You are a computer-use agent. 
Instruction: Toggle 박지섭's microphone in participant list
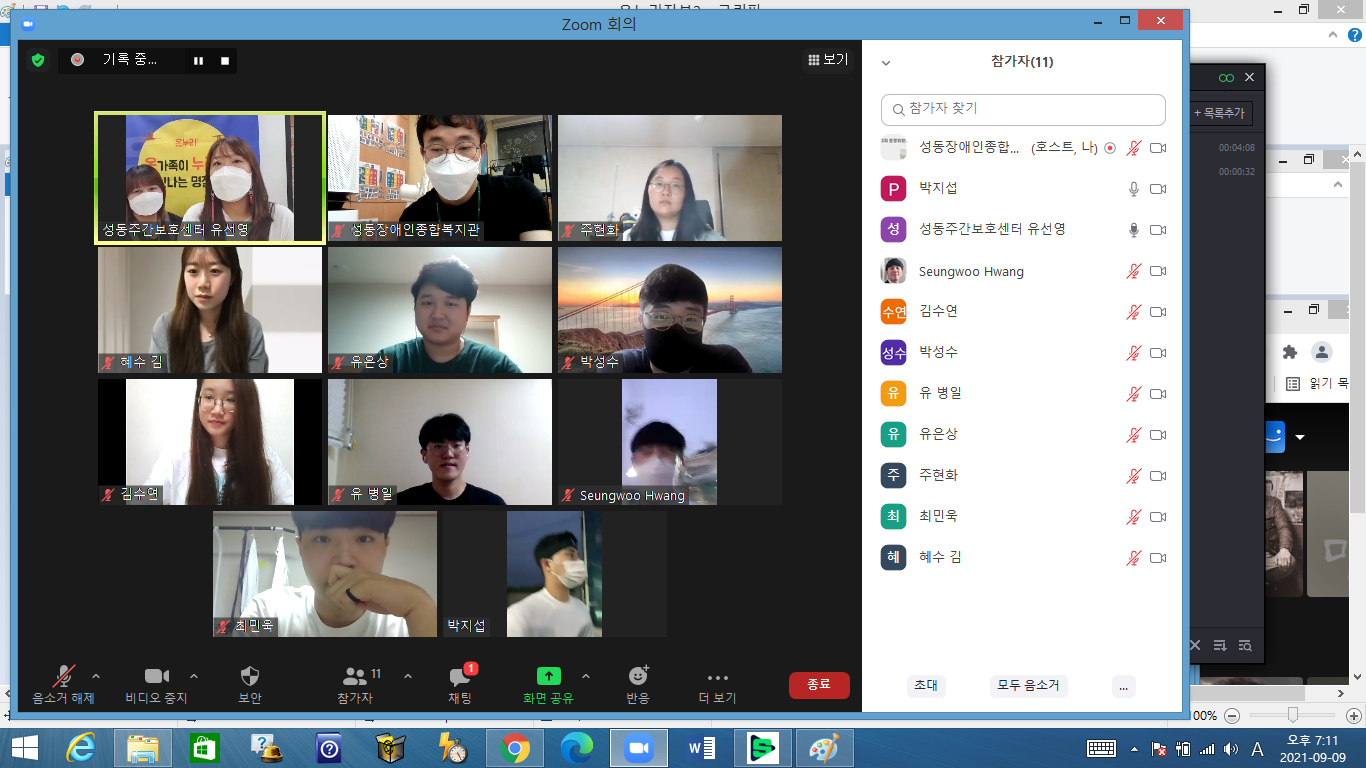pos(1134,189)
